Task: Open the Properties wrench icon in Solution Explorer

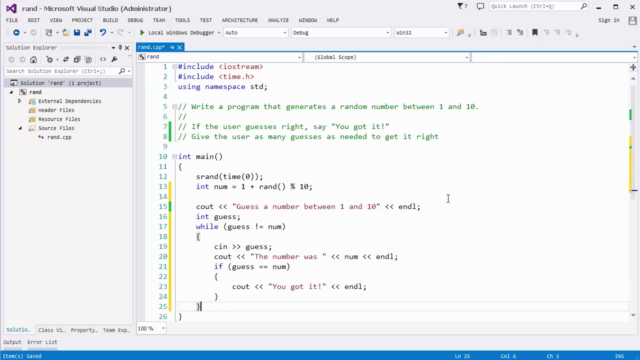Action: [114, 60]
